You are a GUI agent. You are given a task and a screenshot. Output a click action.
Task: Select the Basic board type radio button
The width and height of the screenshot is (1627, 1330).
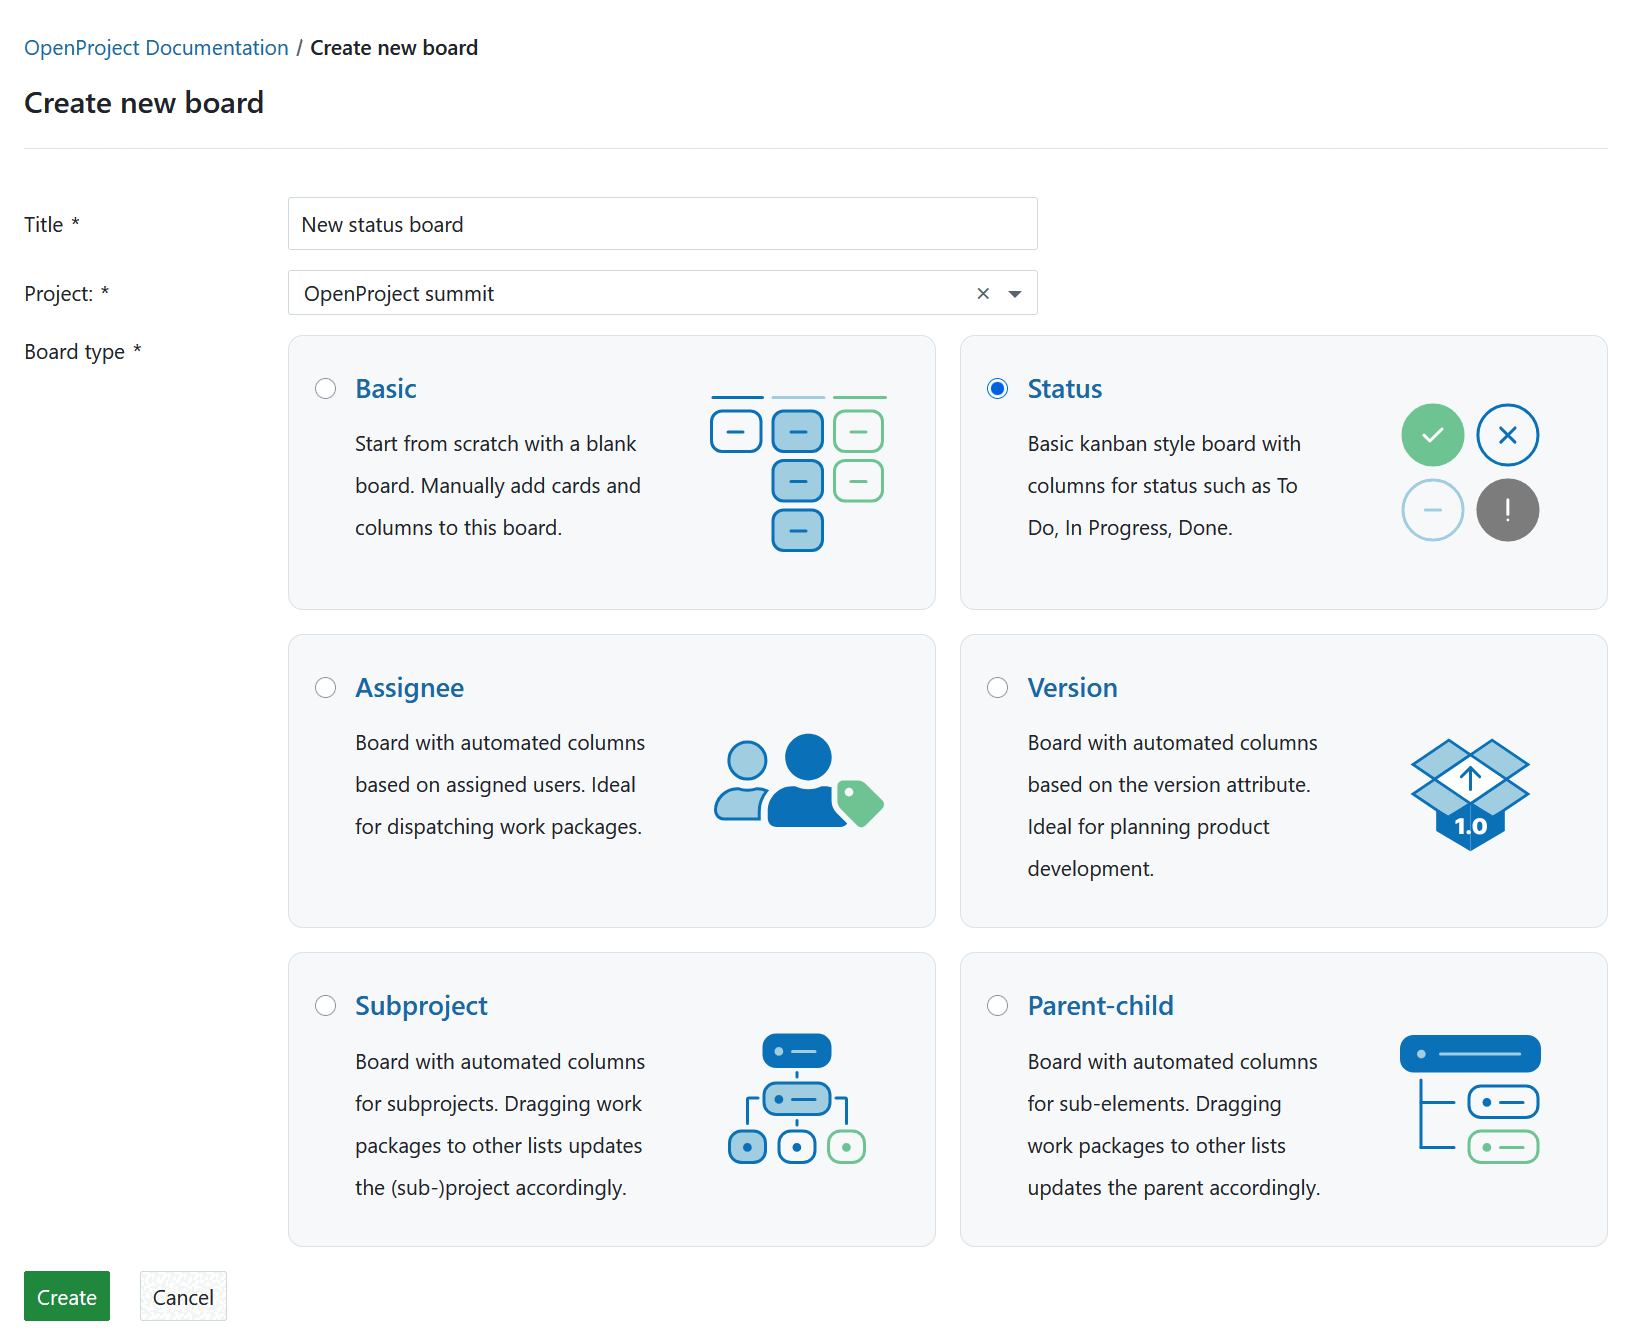point(326,389)
